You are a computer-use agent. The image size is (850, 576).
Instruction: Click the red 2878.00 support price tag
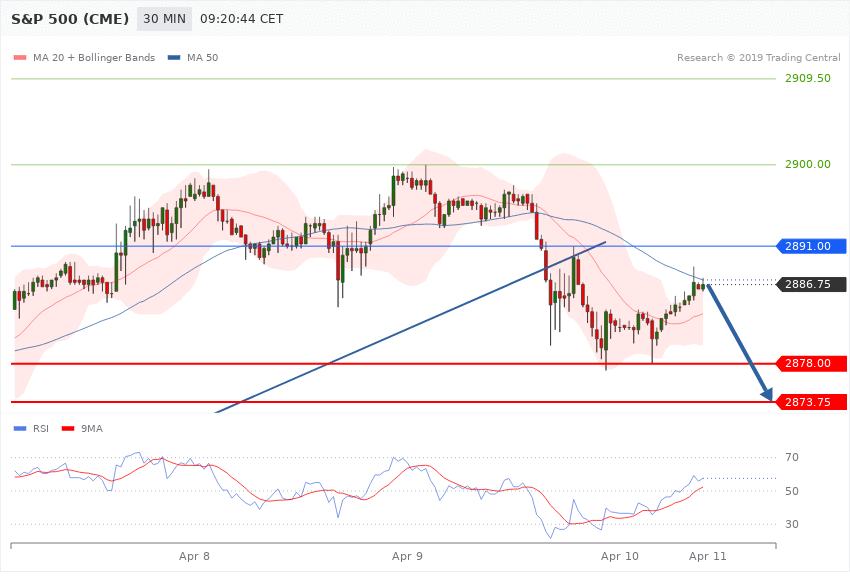[812, 364]
